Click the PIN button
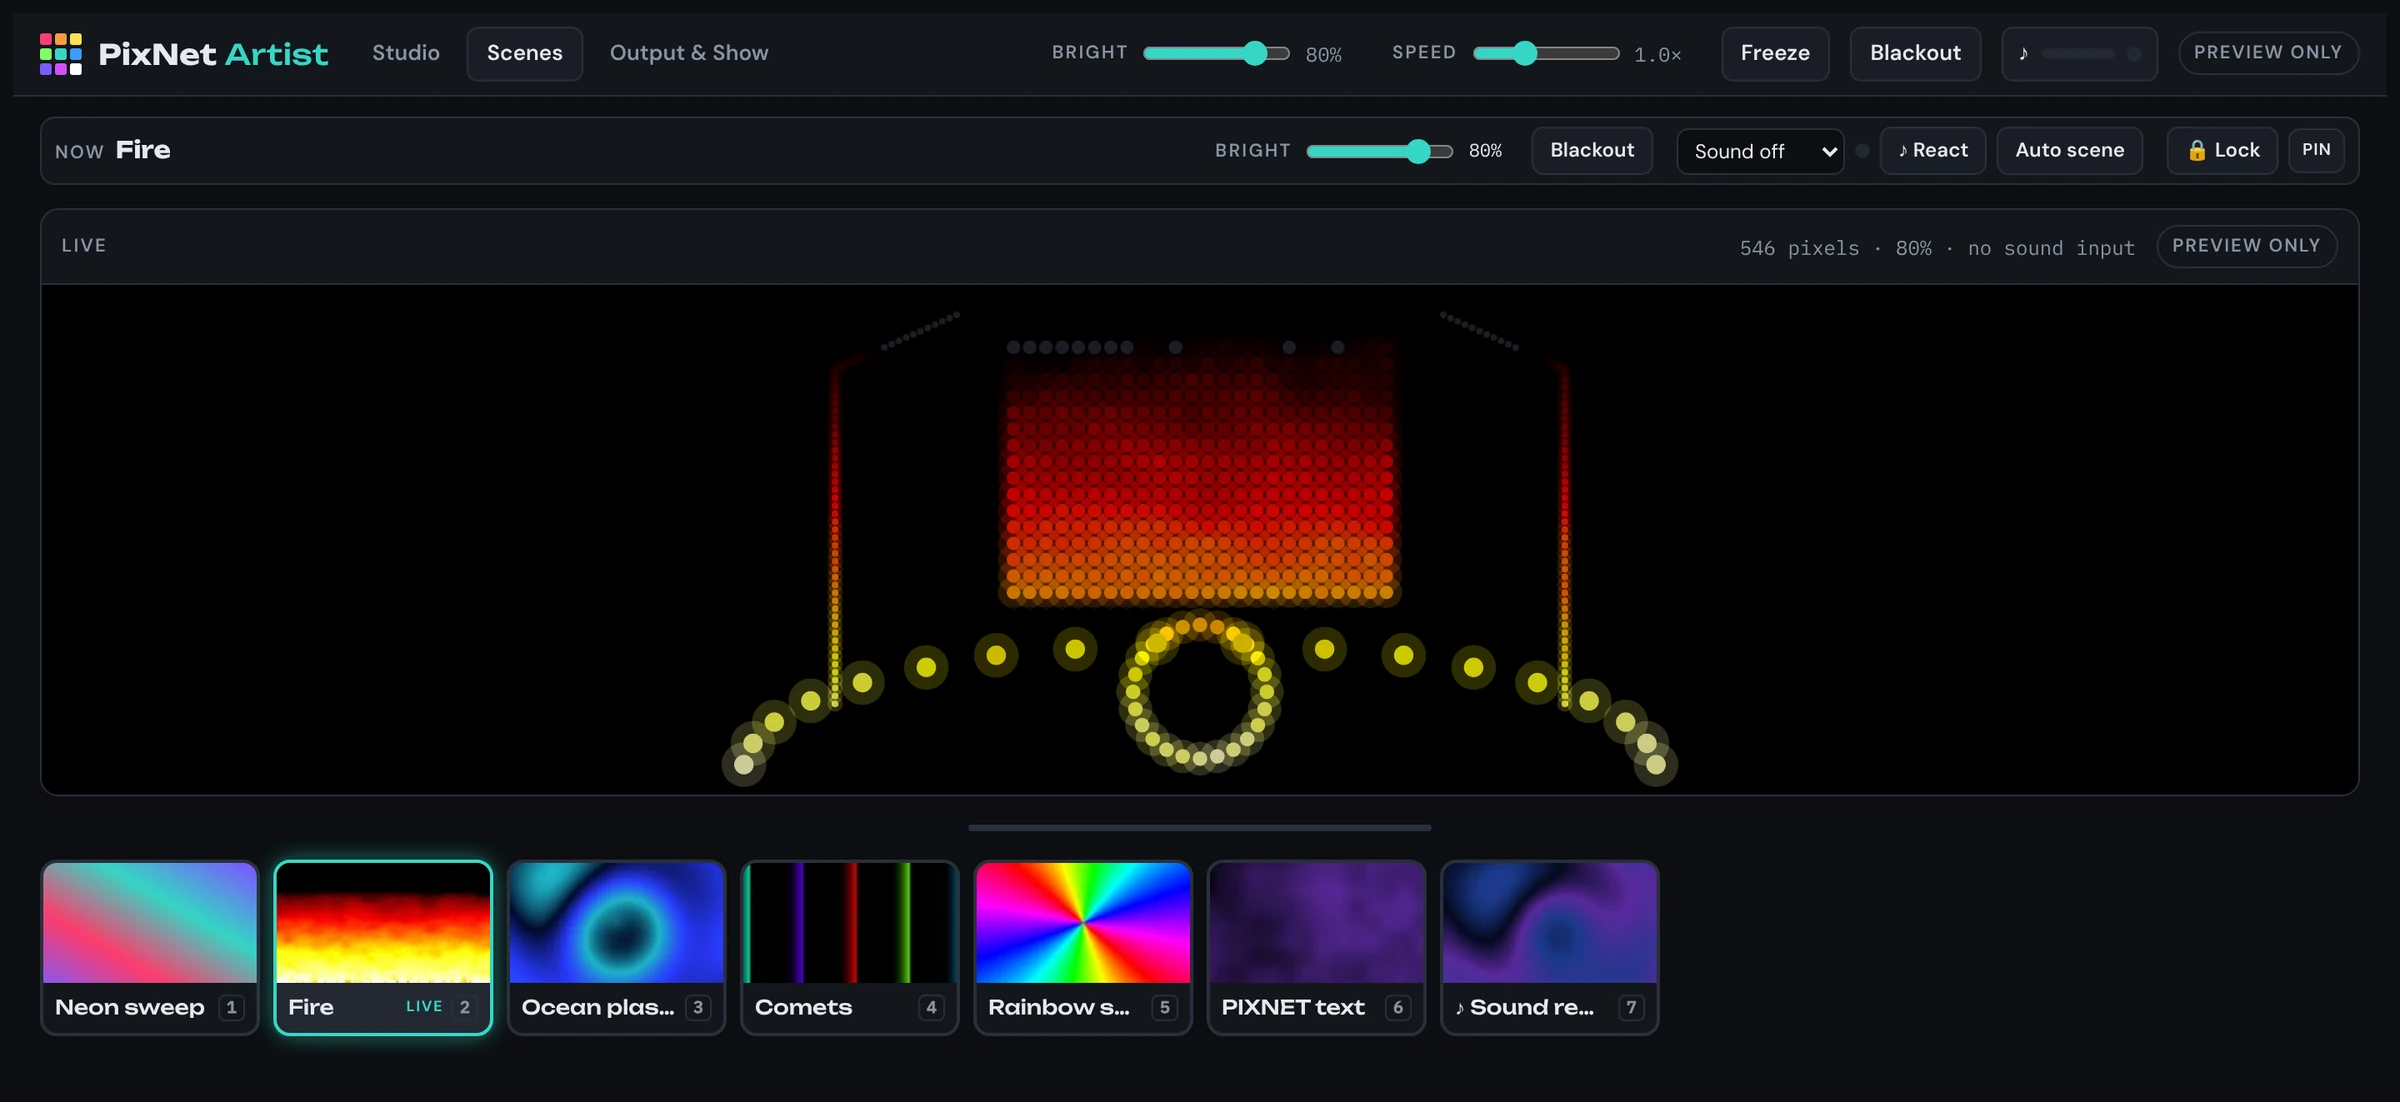2400x1102 pixels. pos(2316,150)
